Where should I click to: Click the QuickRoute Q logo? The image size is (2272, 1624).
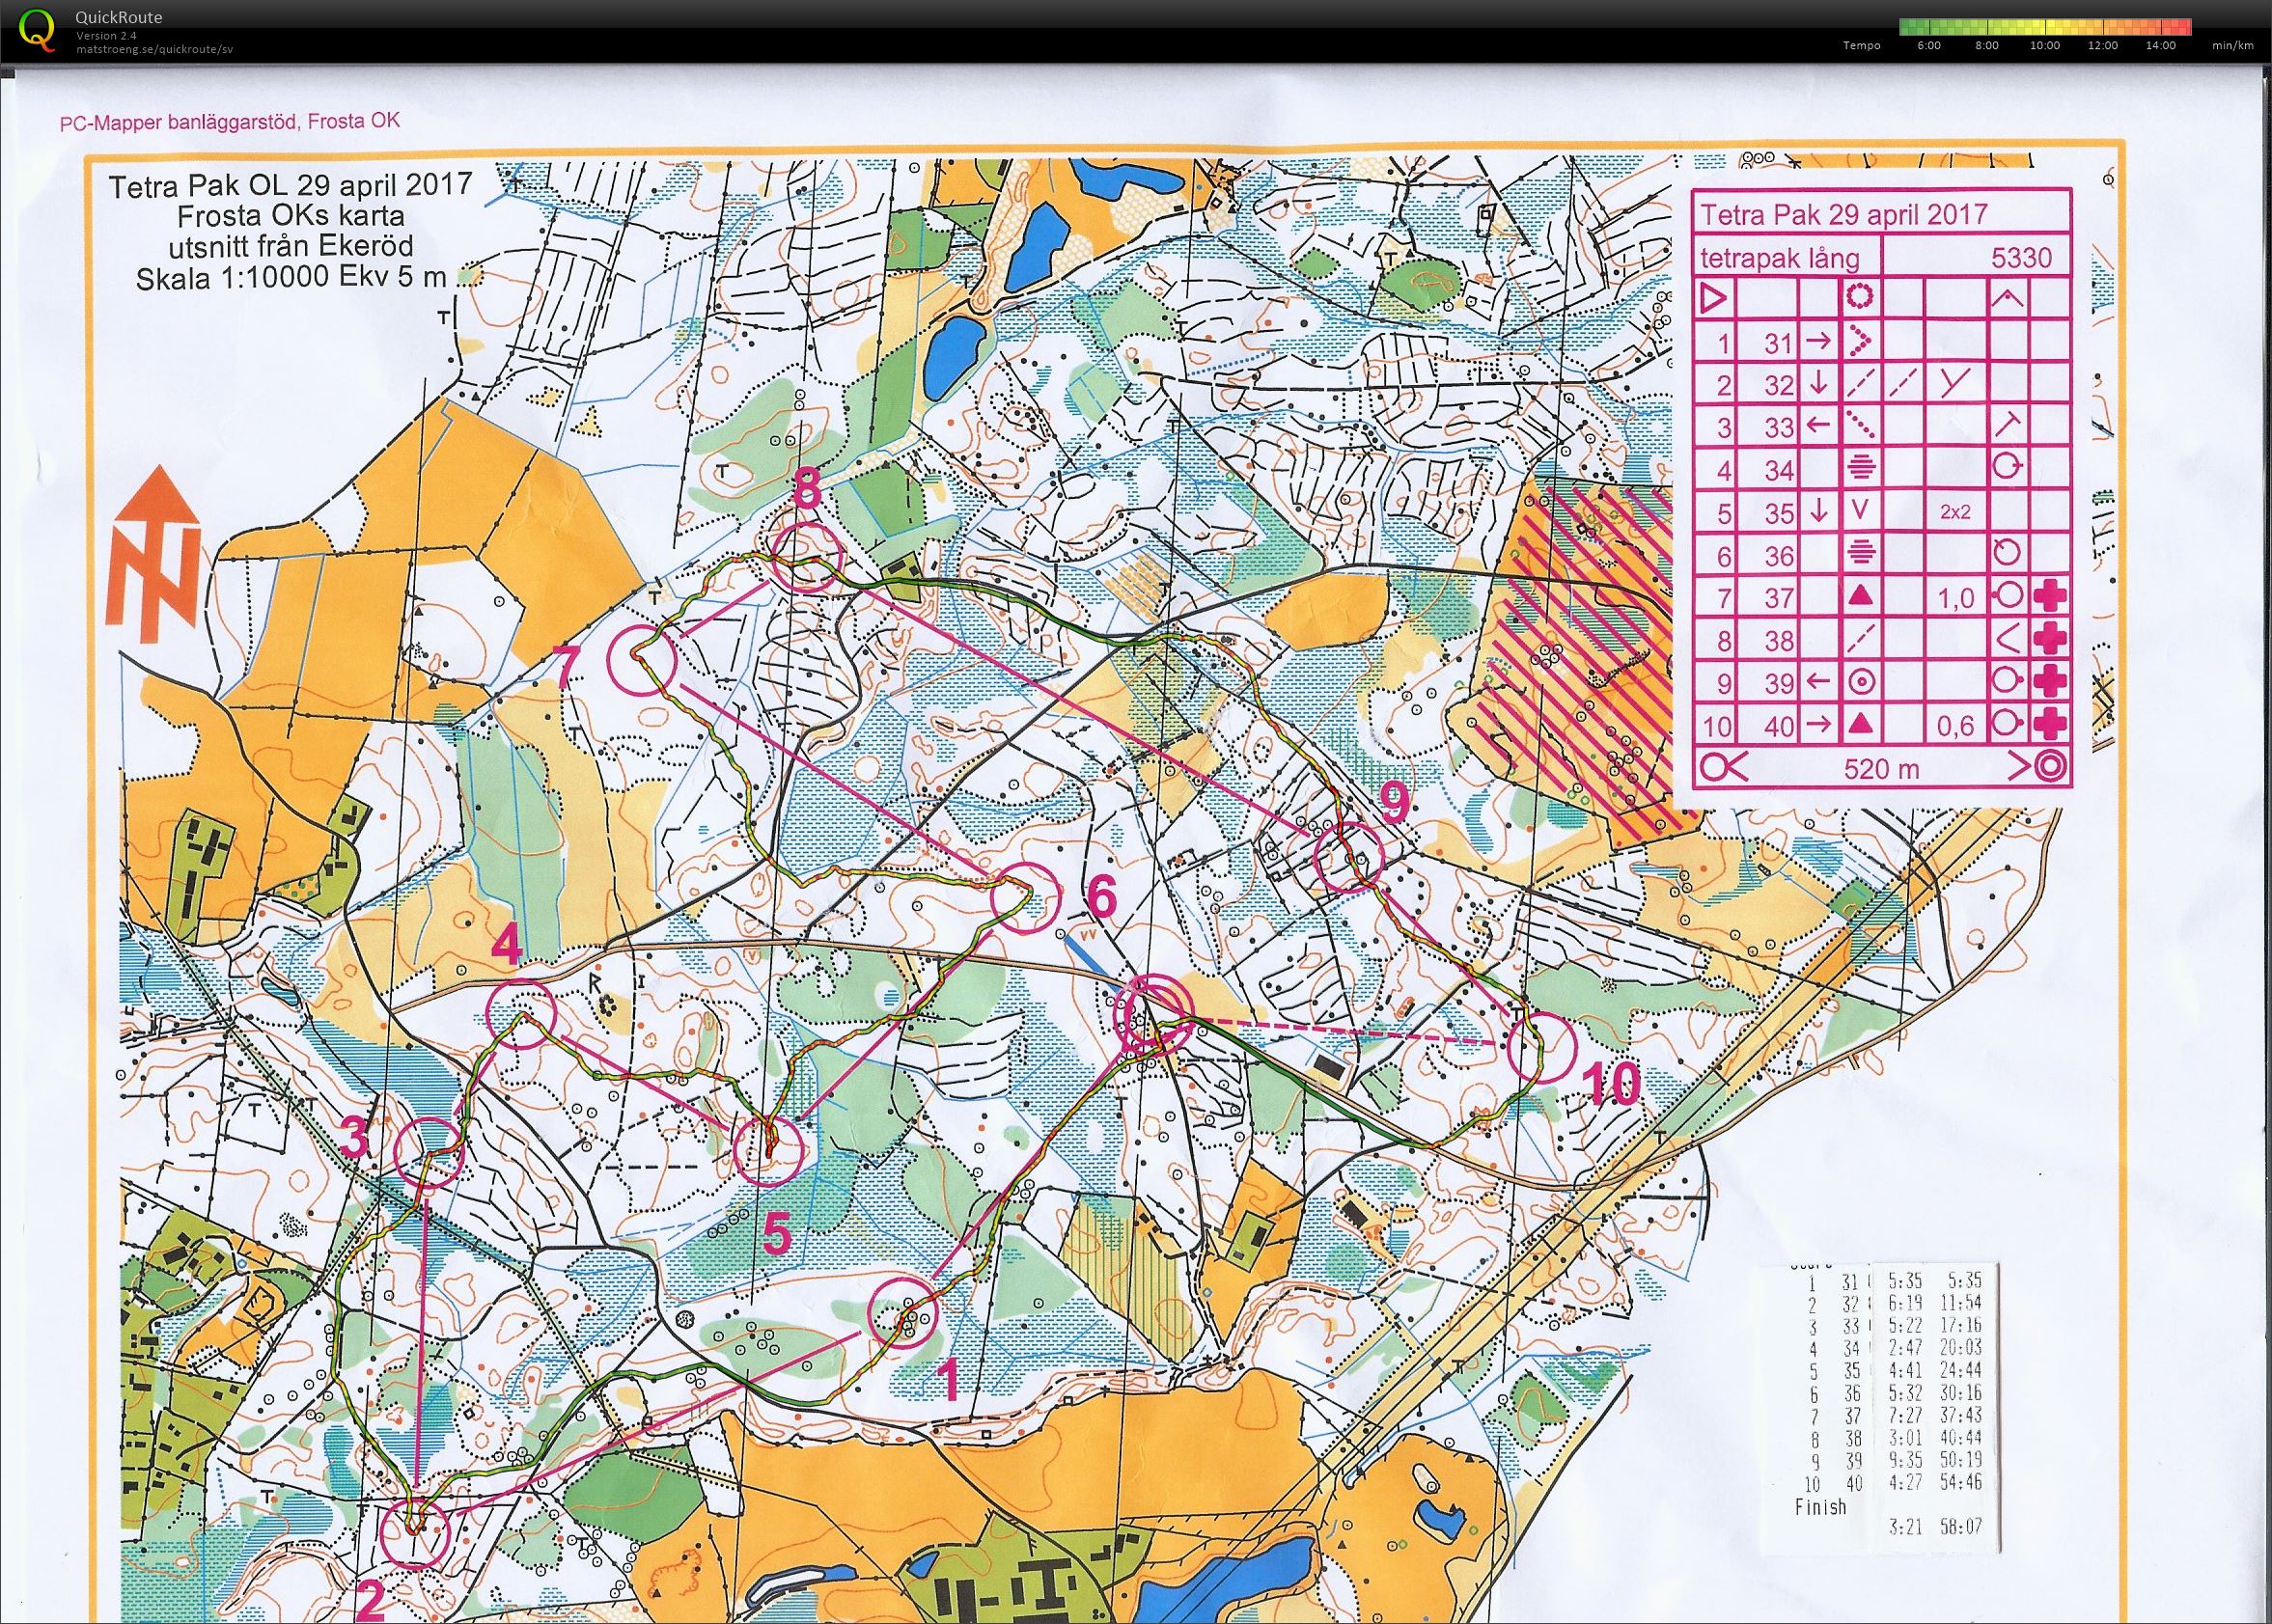coord(37,29)
